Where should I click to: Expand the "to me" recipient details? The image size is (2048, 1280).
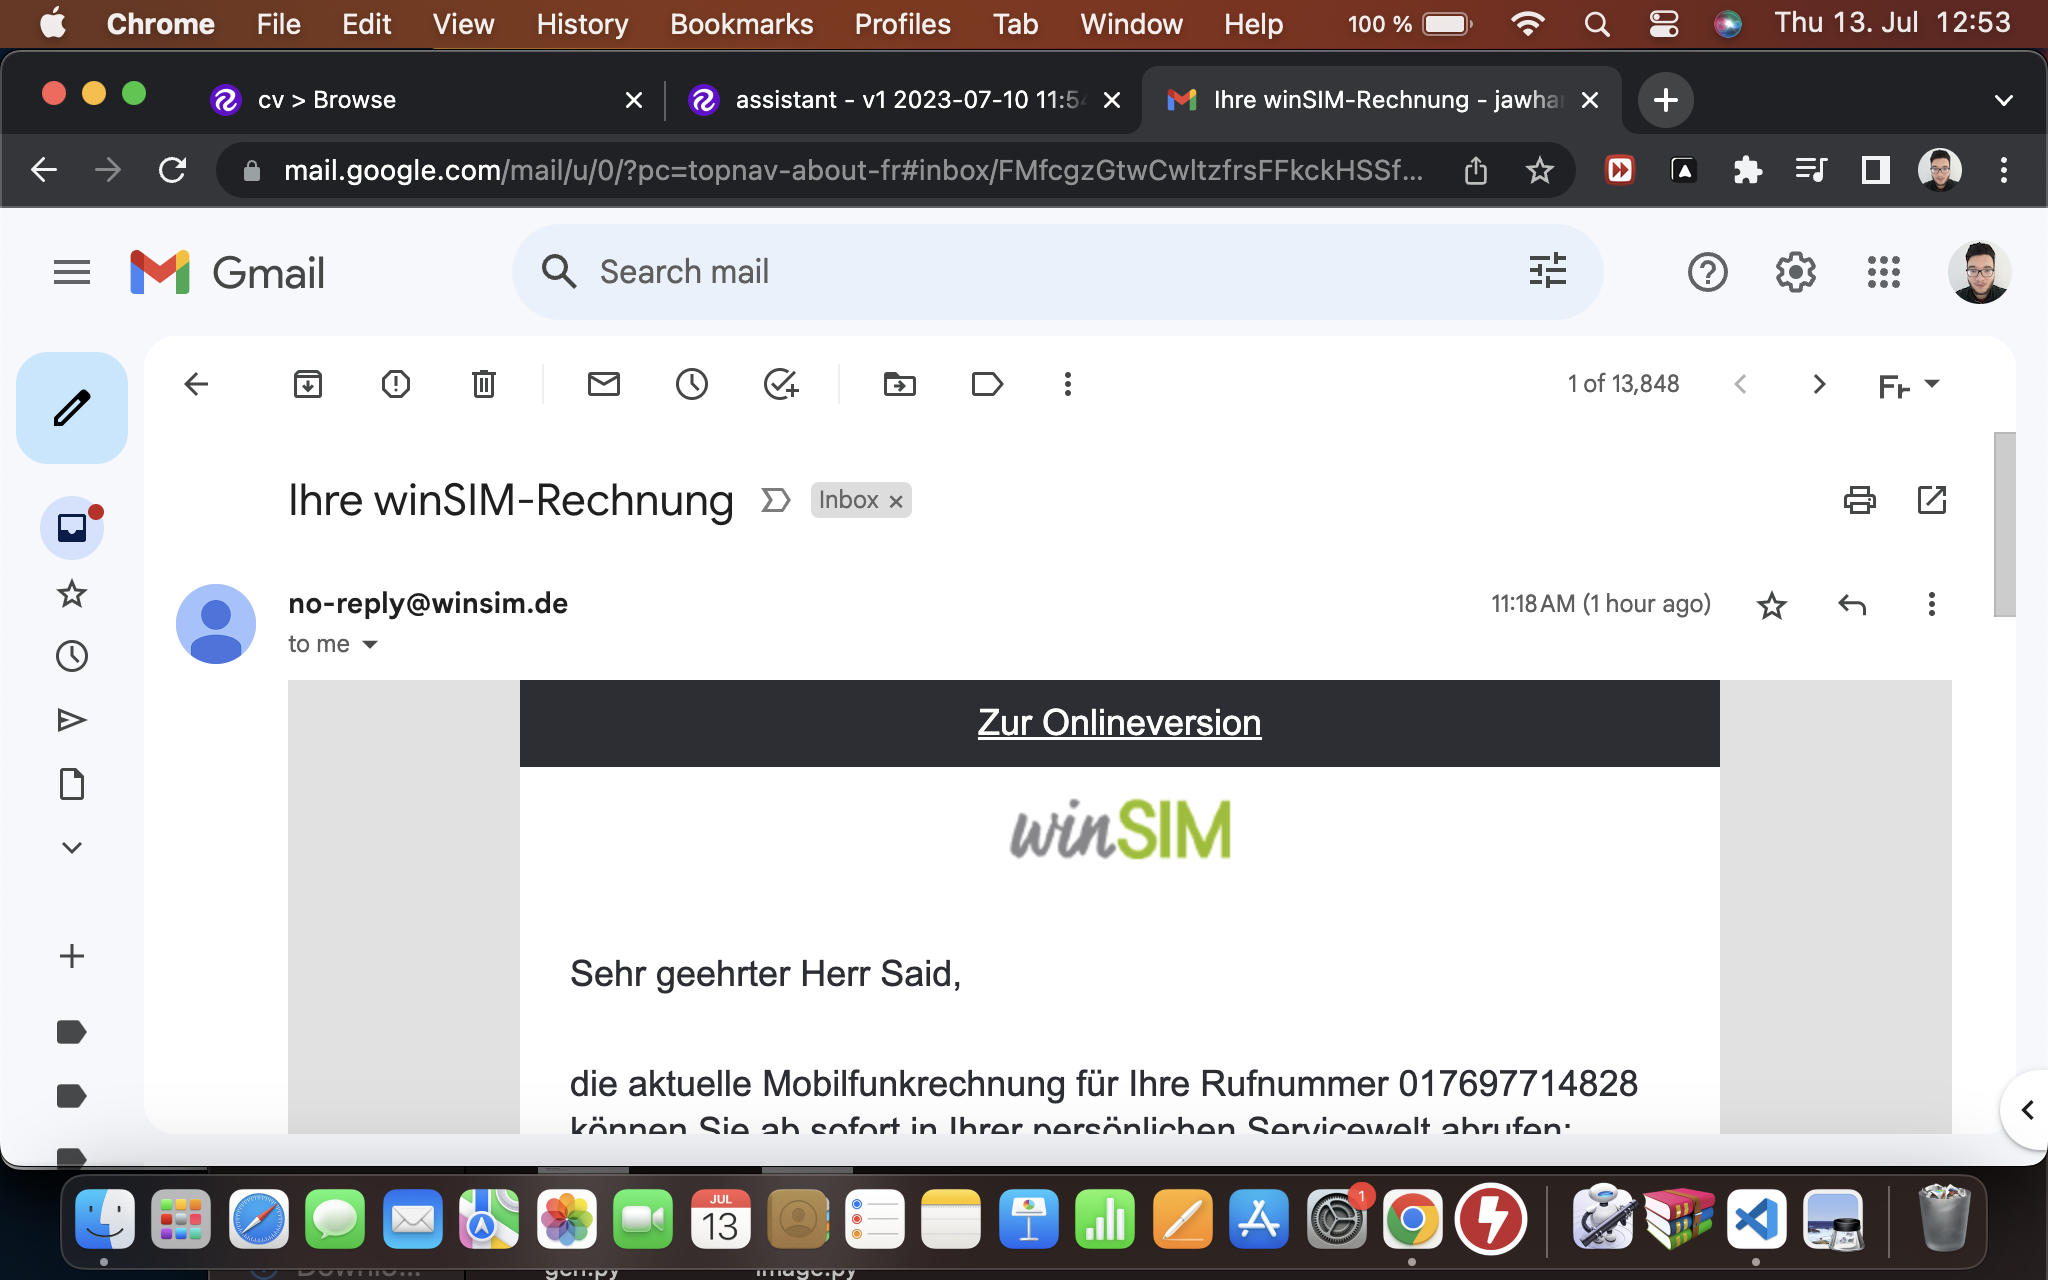pyautogui.click(x=370, y=645)
